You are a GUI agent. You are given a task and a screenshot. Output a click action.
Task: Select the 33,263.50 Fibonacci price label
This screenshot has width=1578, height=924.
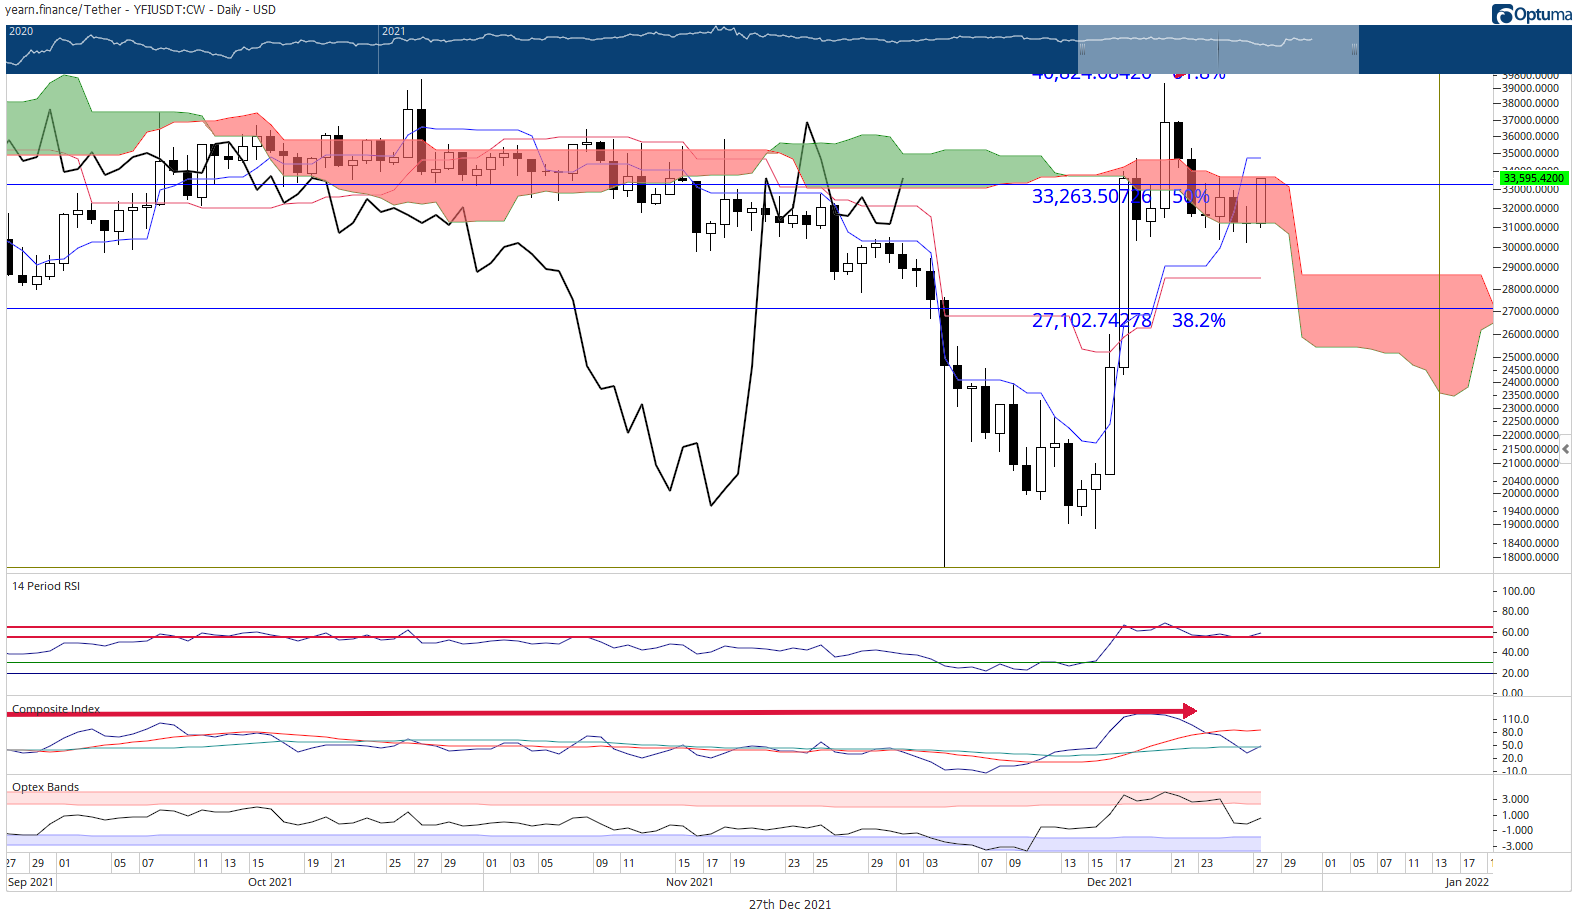(x=1091, y=196)
